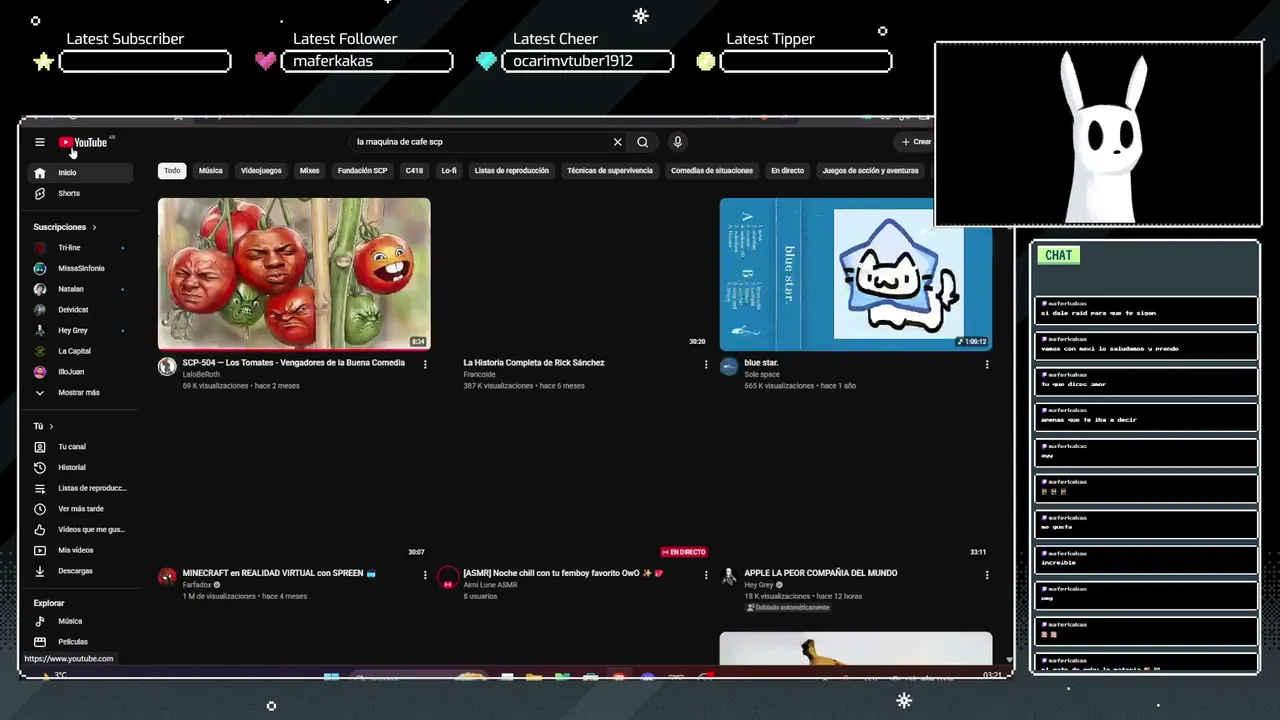Open Aimi Lune ASMR live avatar
This screenshot has height=720, width=1280.
coord(448,578)
